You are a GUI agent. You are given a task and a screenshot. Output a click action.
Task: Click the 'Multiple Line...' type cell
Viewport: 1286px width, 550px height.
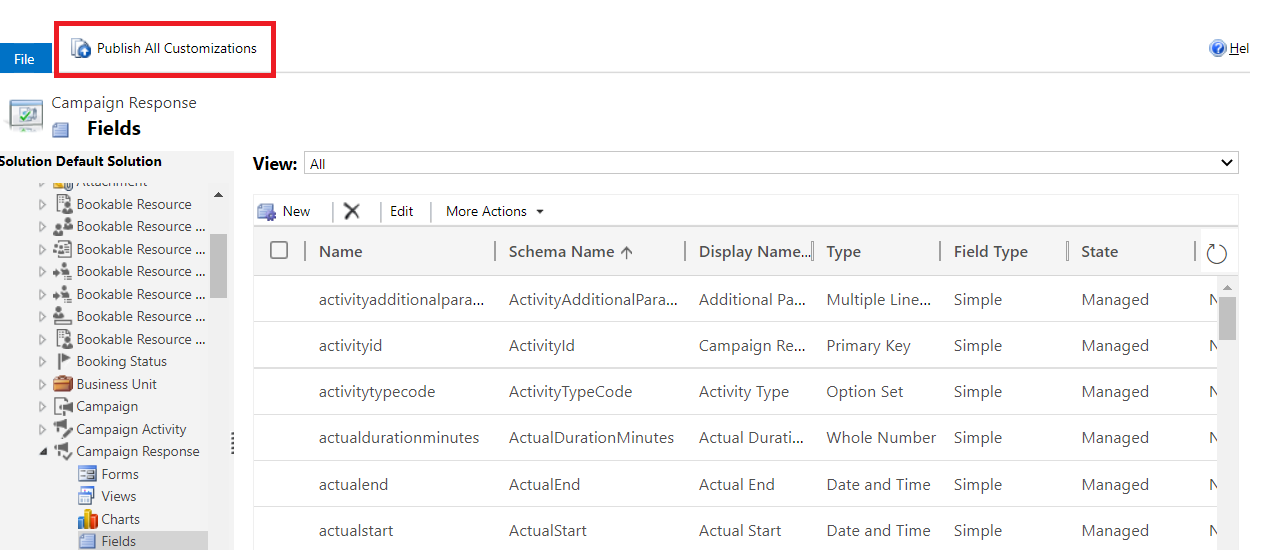[x=879, y=299]
